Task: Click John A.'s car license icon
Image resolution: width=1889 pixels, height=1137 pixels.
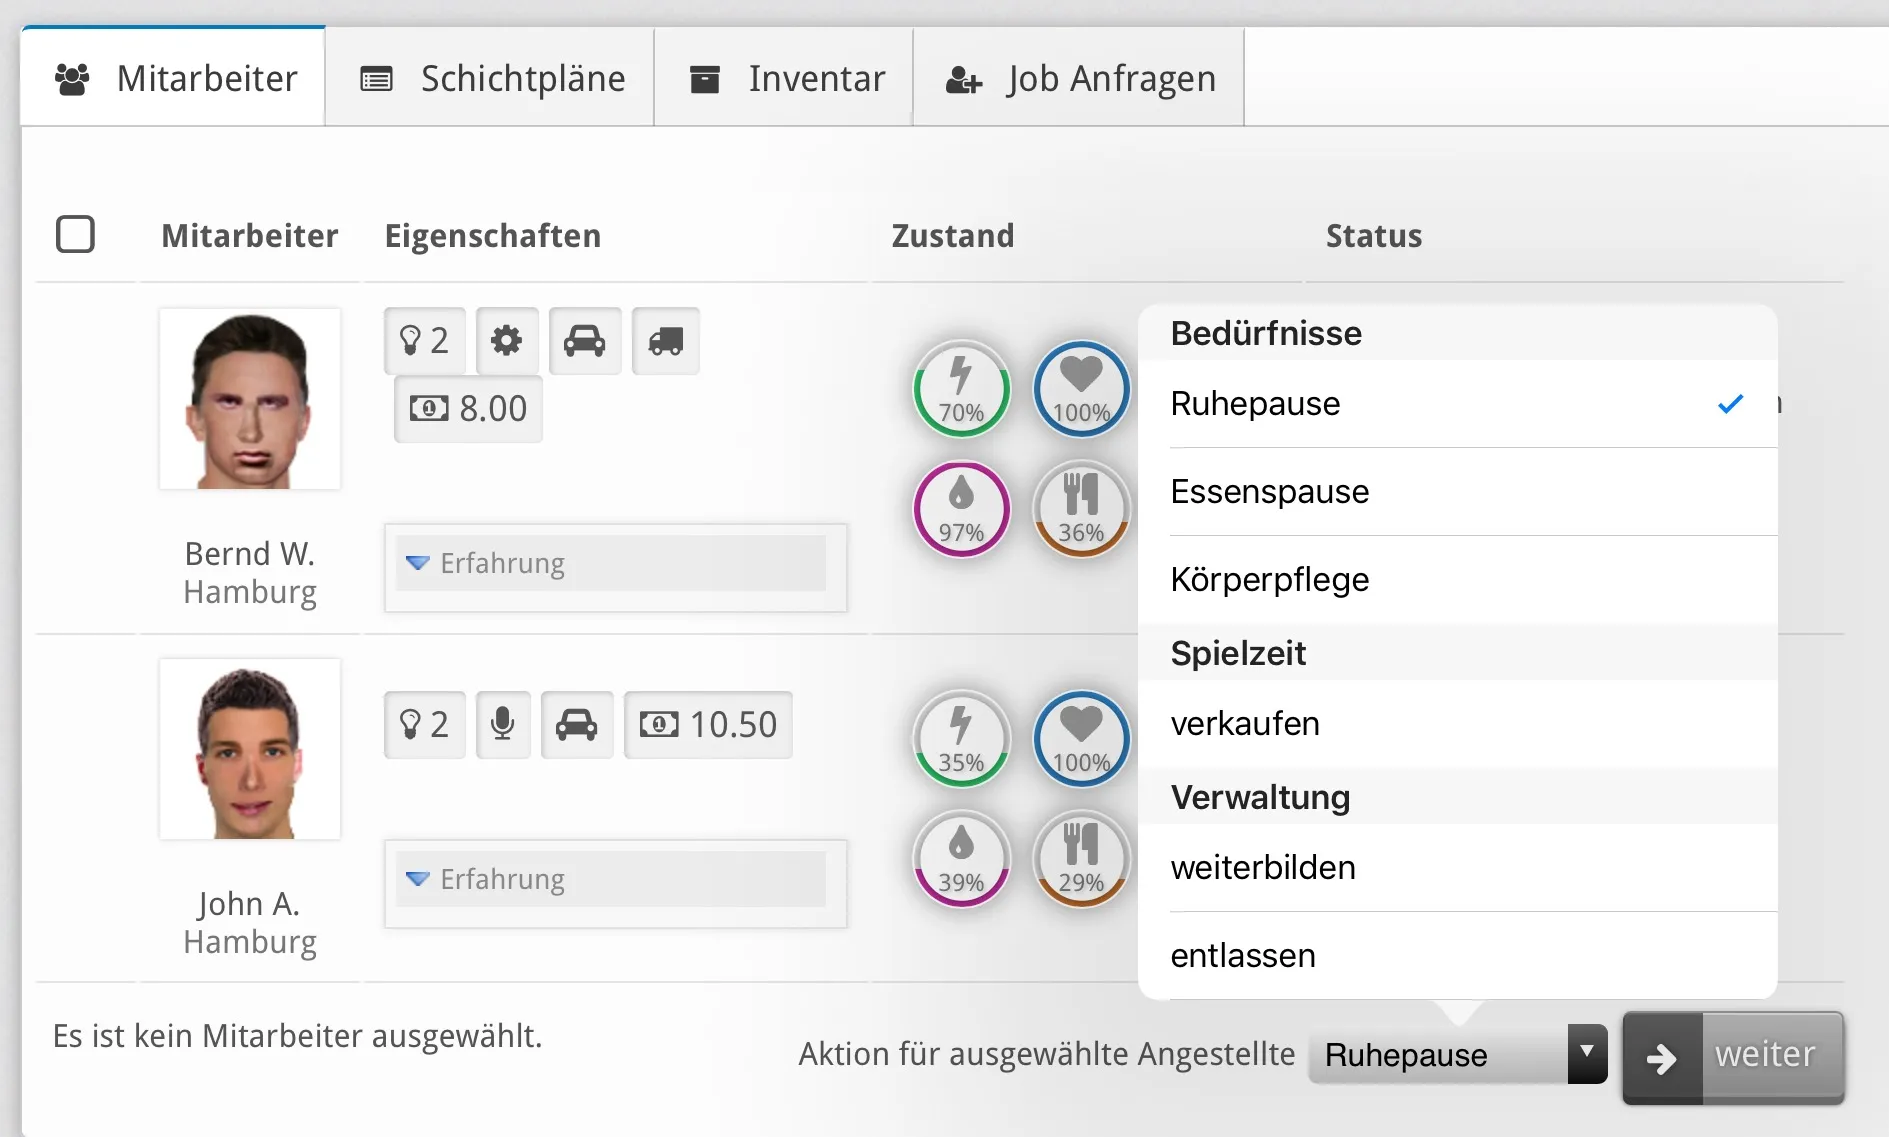Action: 577,725
